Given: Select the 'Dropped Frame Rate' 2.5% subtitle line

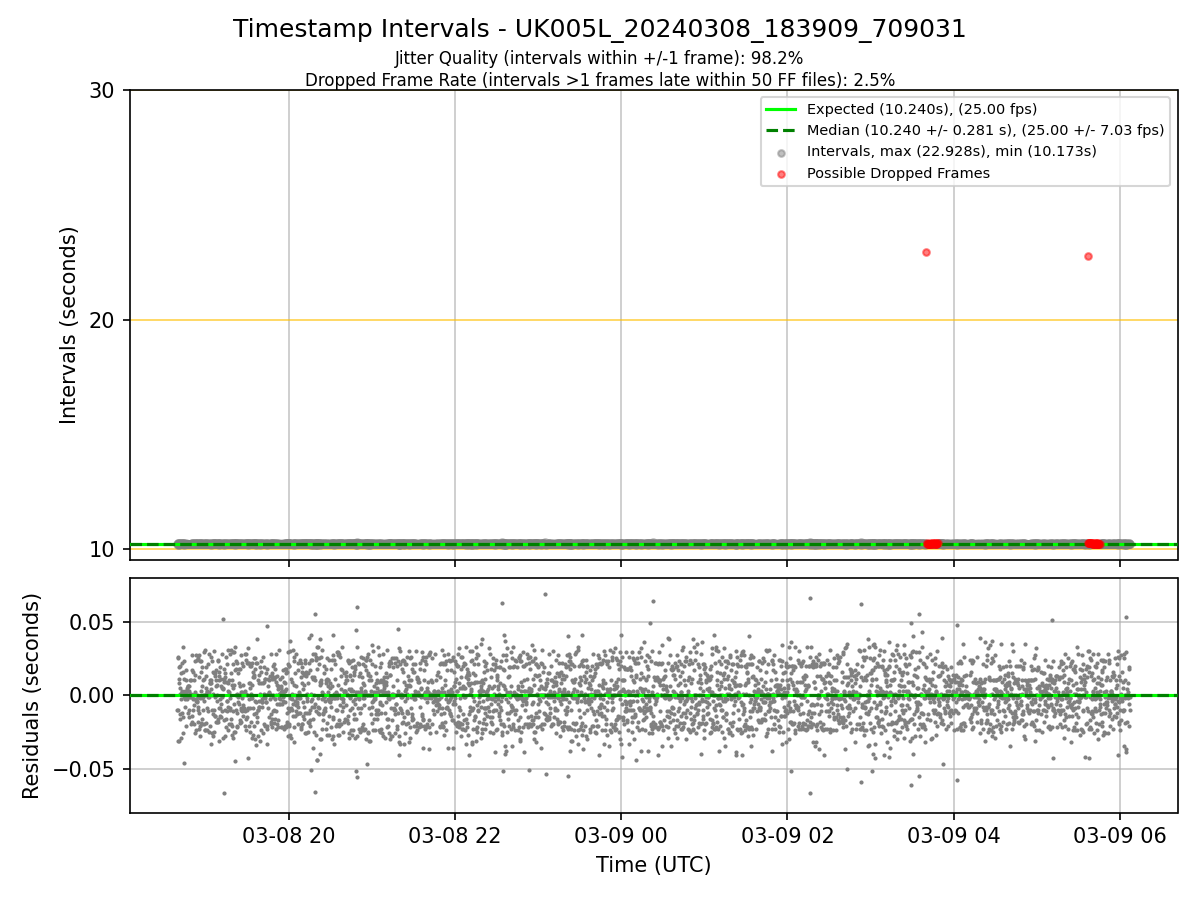Looking at the screenshot, I should coord(599,79).
